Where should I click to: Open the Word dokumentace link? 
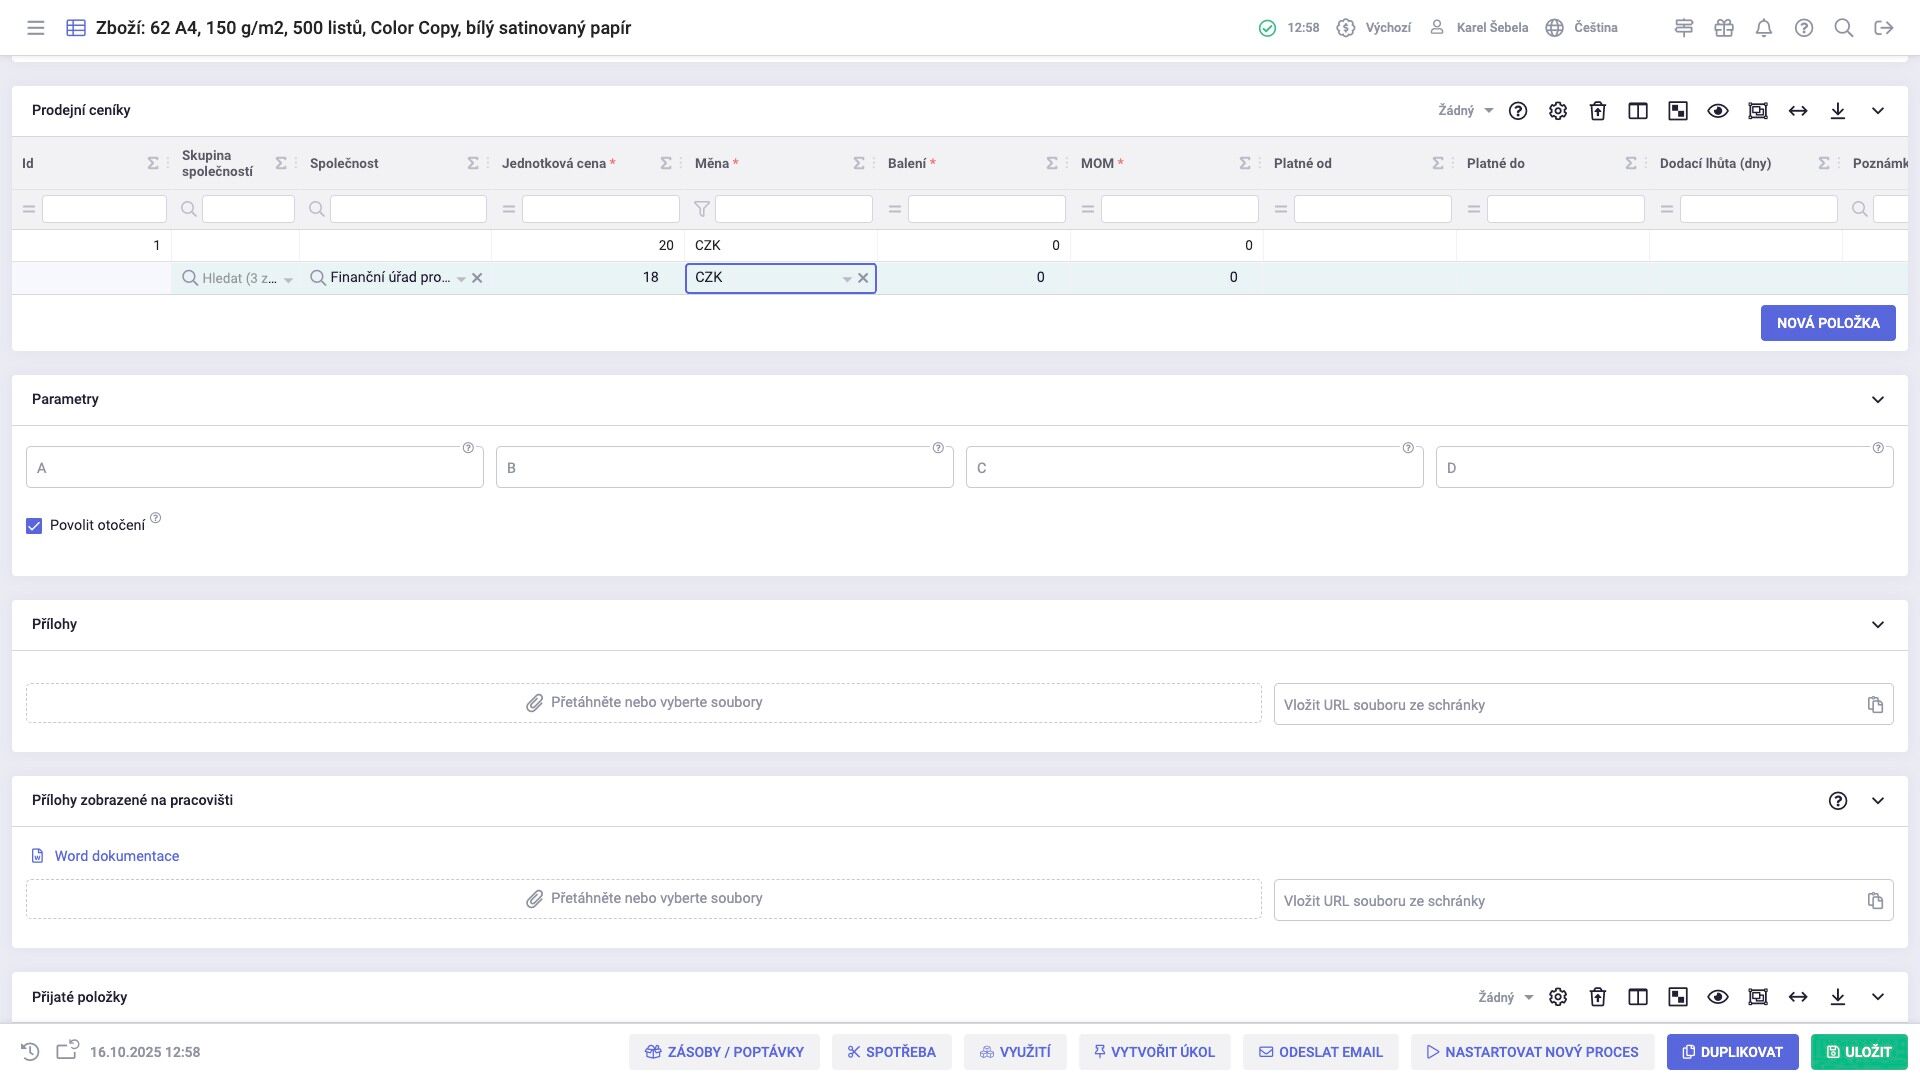coord(117,856)
